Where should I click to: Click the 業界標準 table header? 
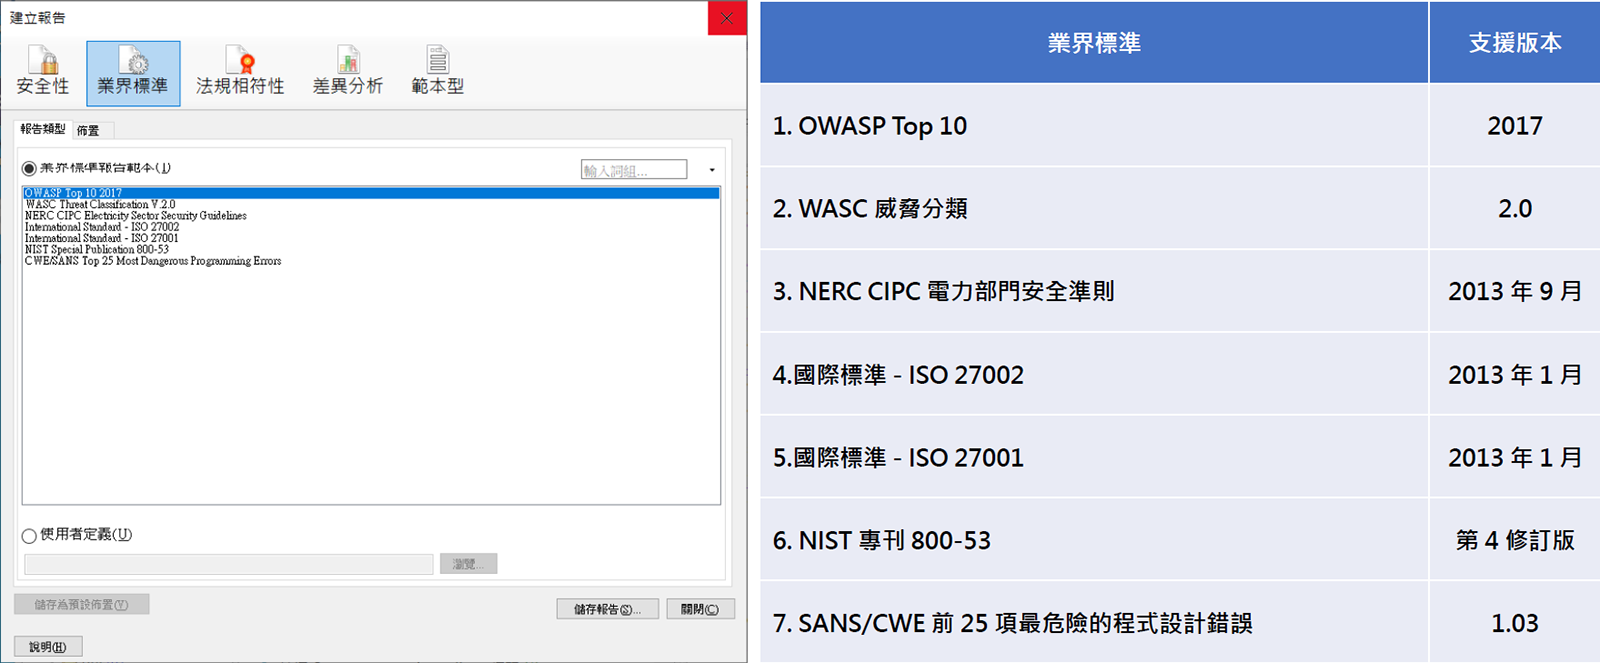[x=1094, y=42]
